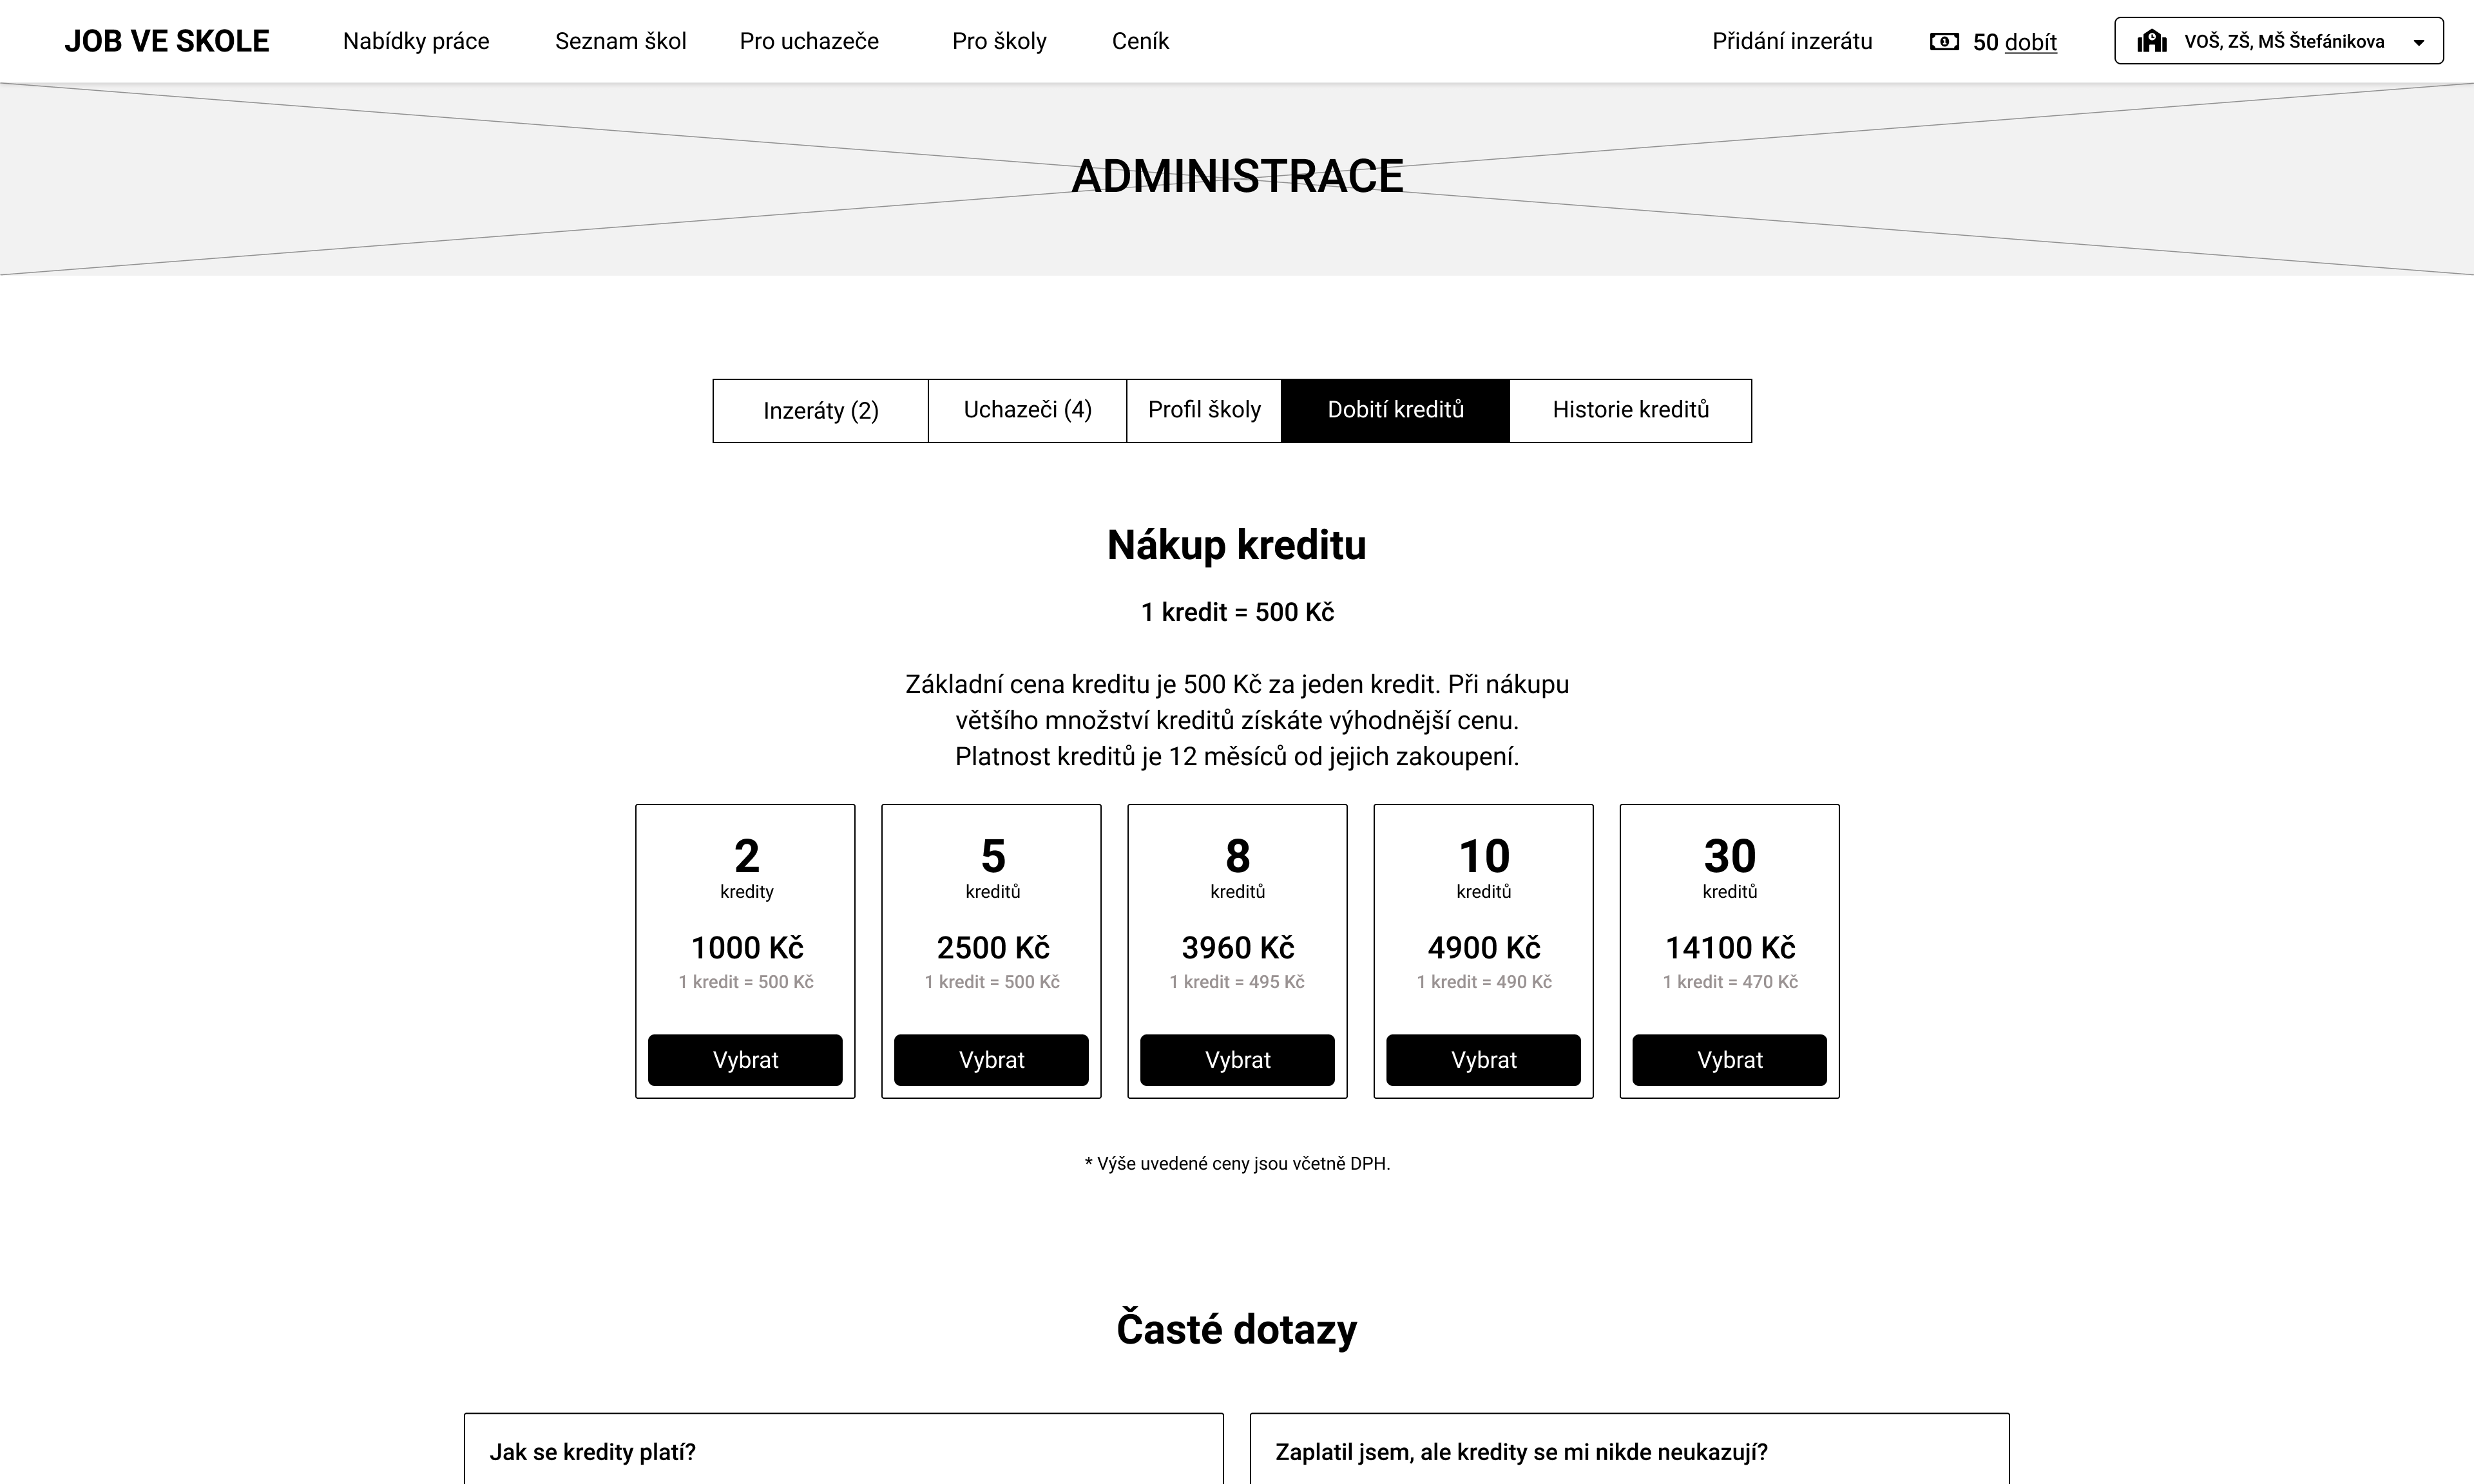Open Pro uchazeče page
Screen dimensions: 2474x1484
point(809,41)
